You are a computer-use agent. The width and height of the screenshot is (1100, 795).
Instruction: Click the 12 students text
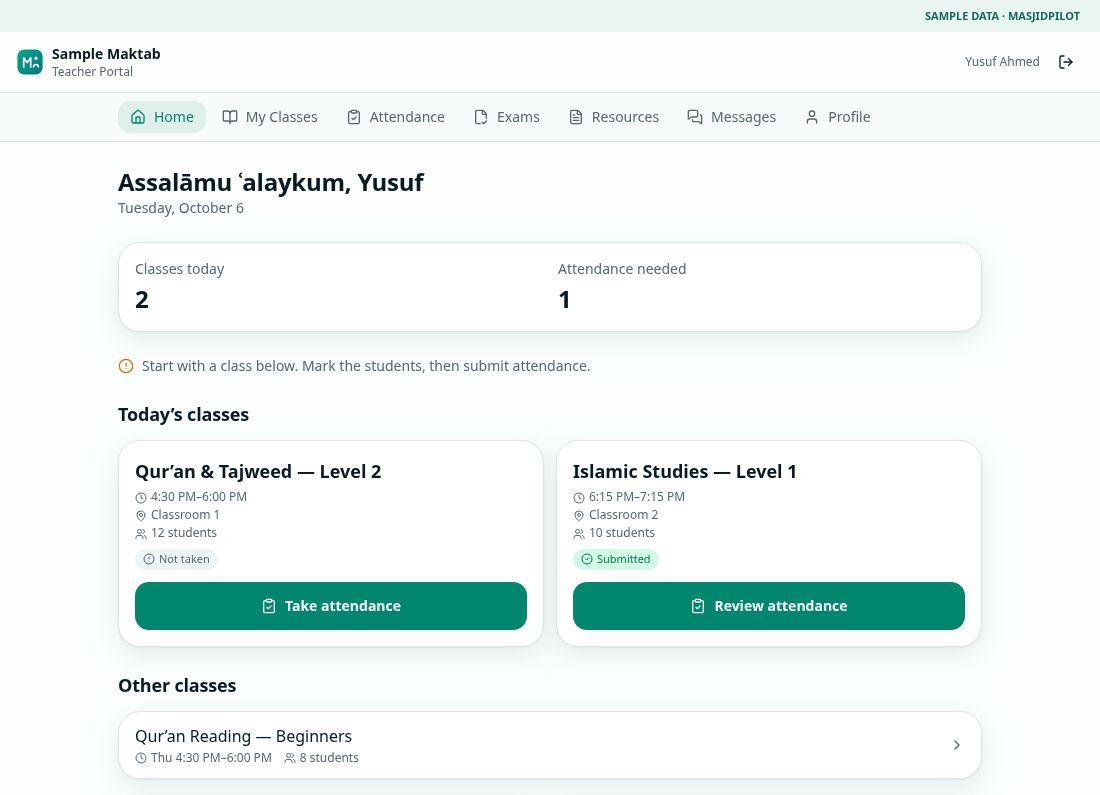(x=184, y=533)
